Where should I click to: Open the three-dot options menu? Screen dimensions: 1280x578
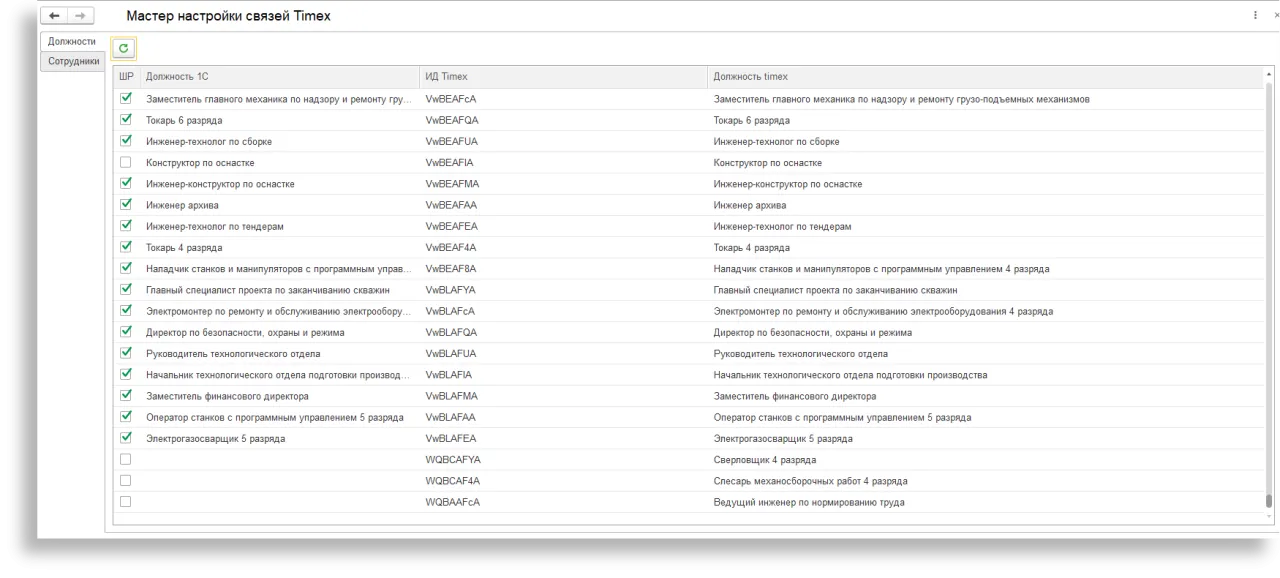pos(1255,16)
